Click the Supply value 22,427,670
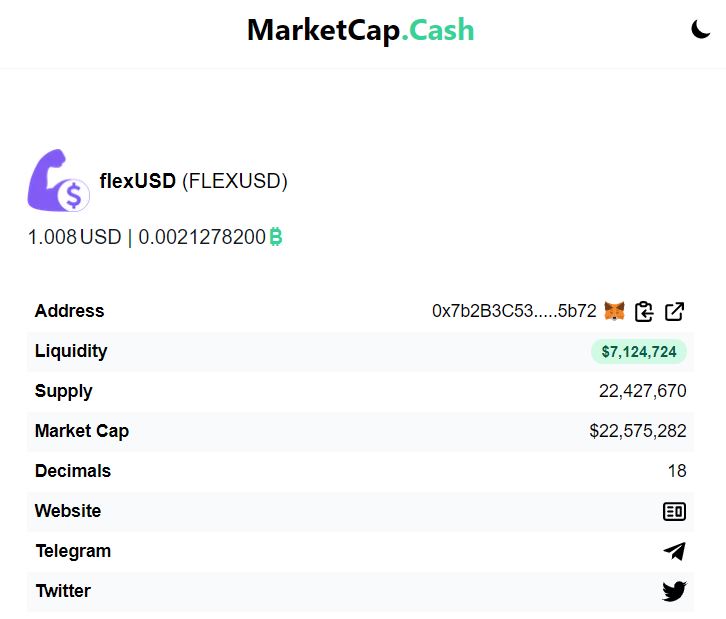The width and height of the screenshot is (726, 619). tap(643, 391)
